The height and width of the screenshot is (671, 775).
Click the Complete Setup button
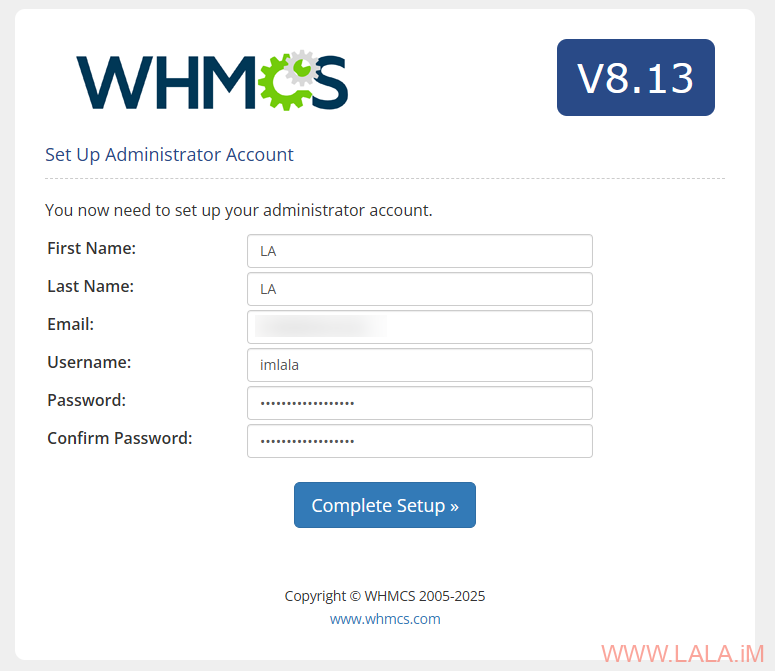pos(385,505)
